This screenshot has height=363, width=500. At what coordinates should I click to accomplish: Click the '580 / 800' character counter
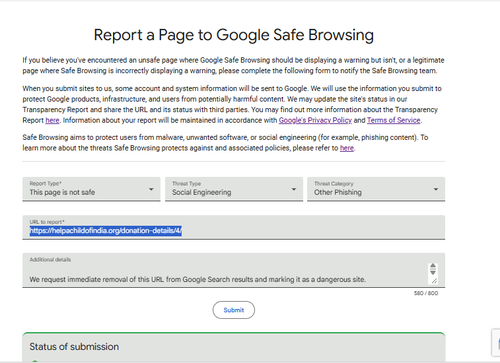tap(426, 293)
